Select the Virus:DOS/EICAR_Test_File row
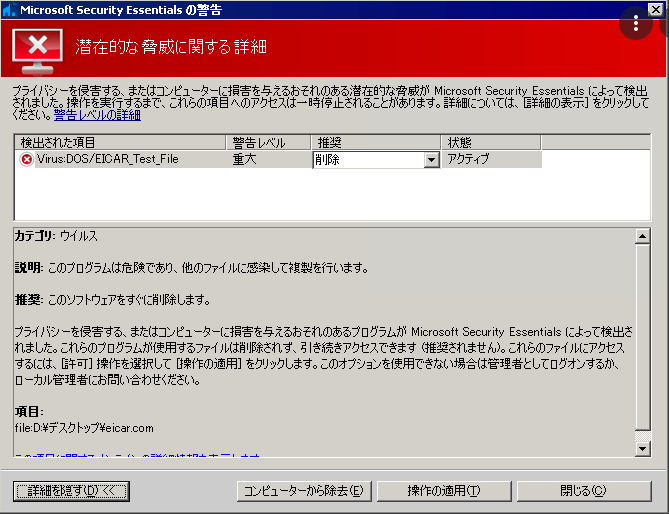The height and width of the screenshot is (514, 669). click(x=279, y=160)
